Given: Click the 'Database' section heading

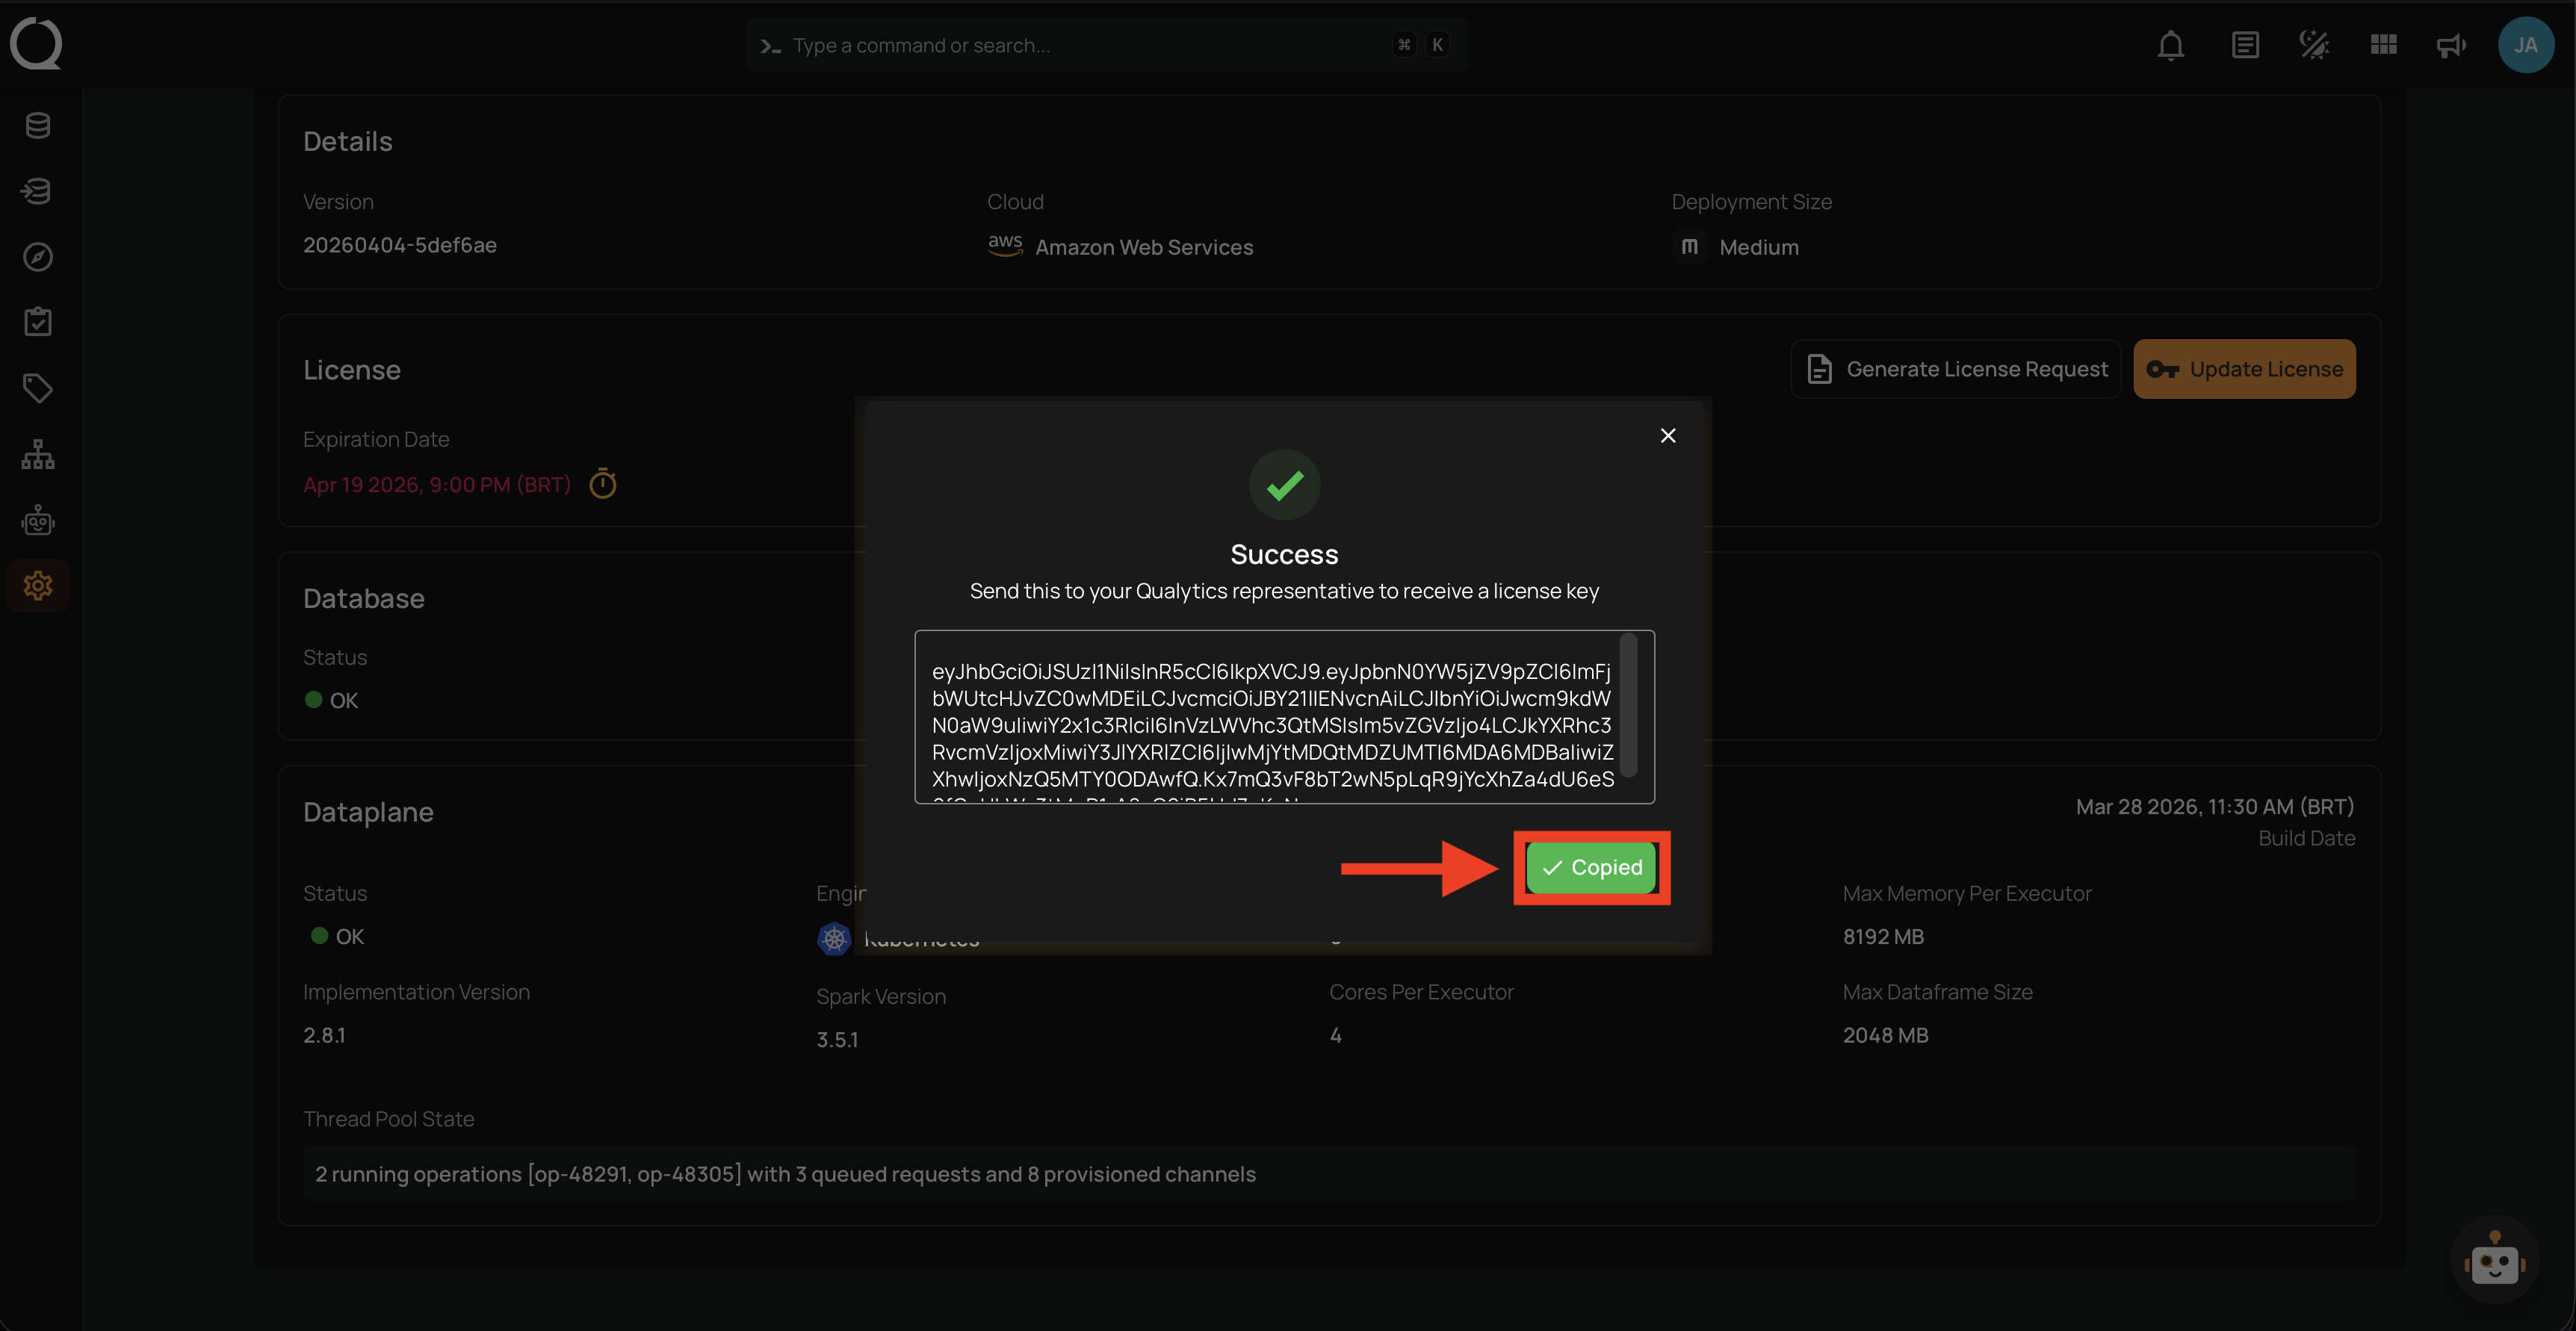Looking at the screenshot, I should tap(364, 598).
